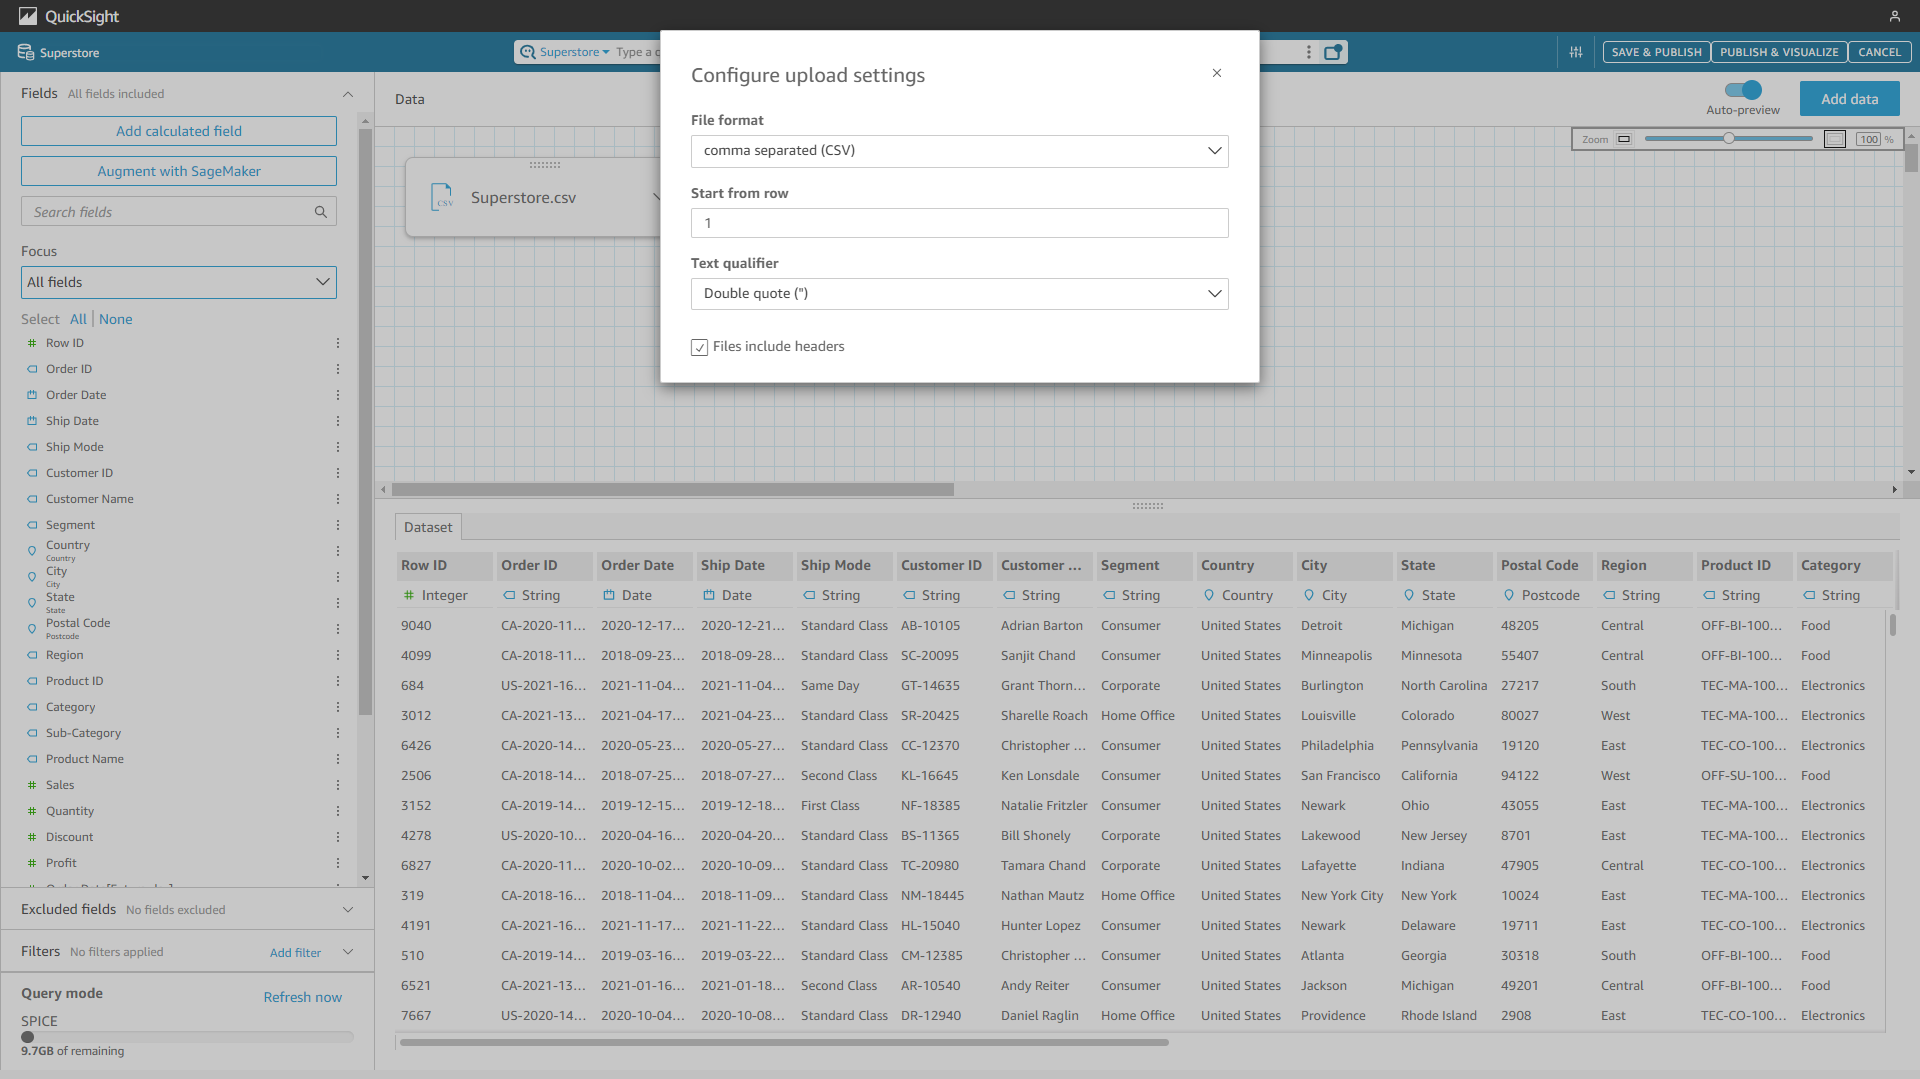Toggle the Auto-preview switch
The image size is (1920, 1079).
pyautogui.click(x=1743, y=90)
